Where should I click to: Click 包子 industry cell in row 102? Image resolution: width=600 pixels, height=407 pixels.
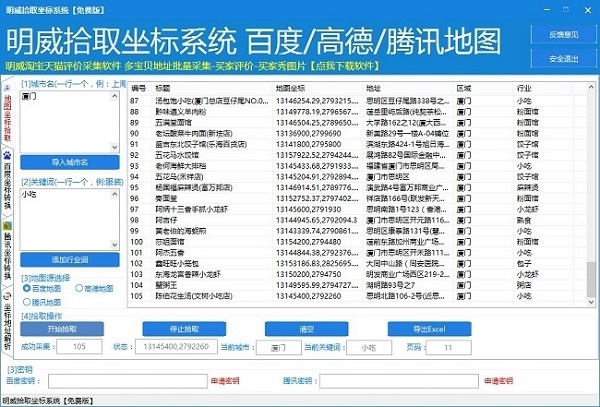tap(522, 264)
